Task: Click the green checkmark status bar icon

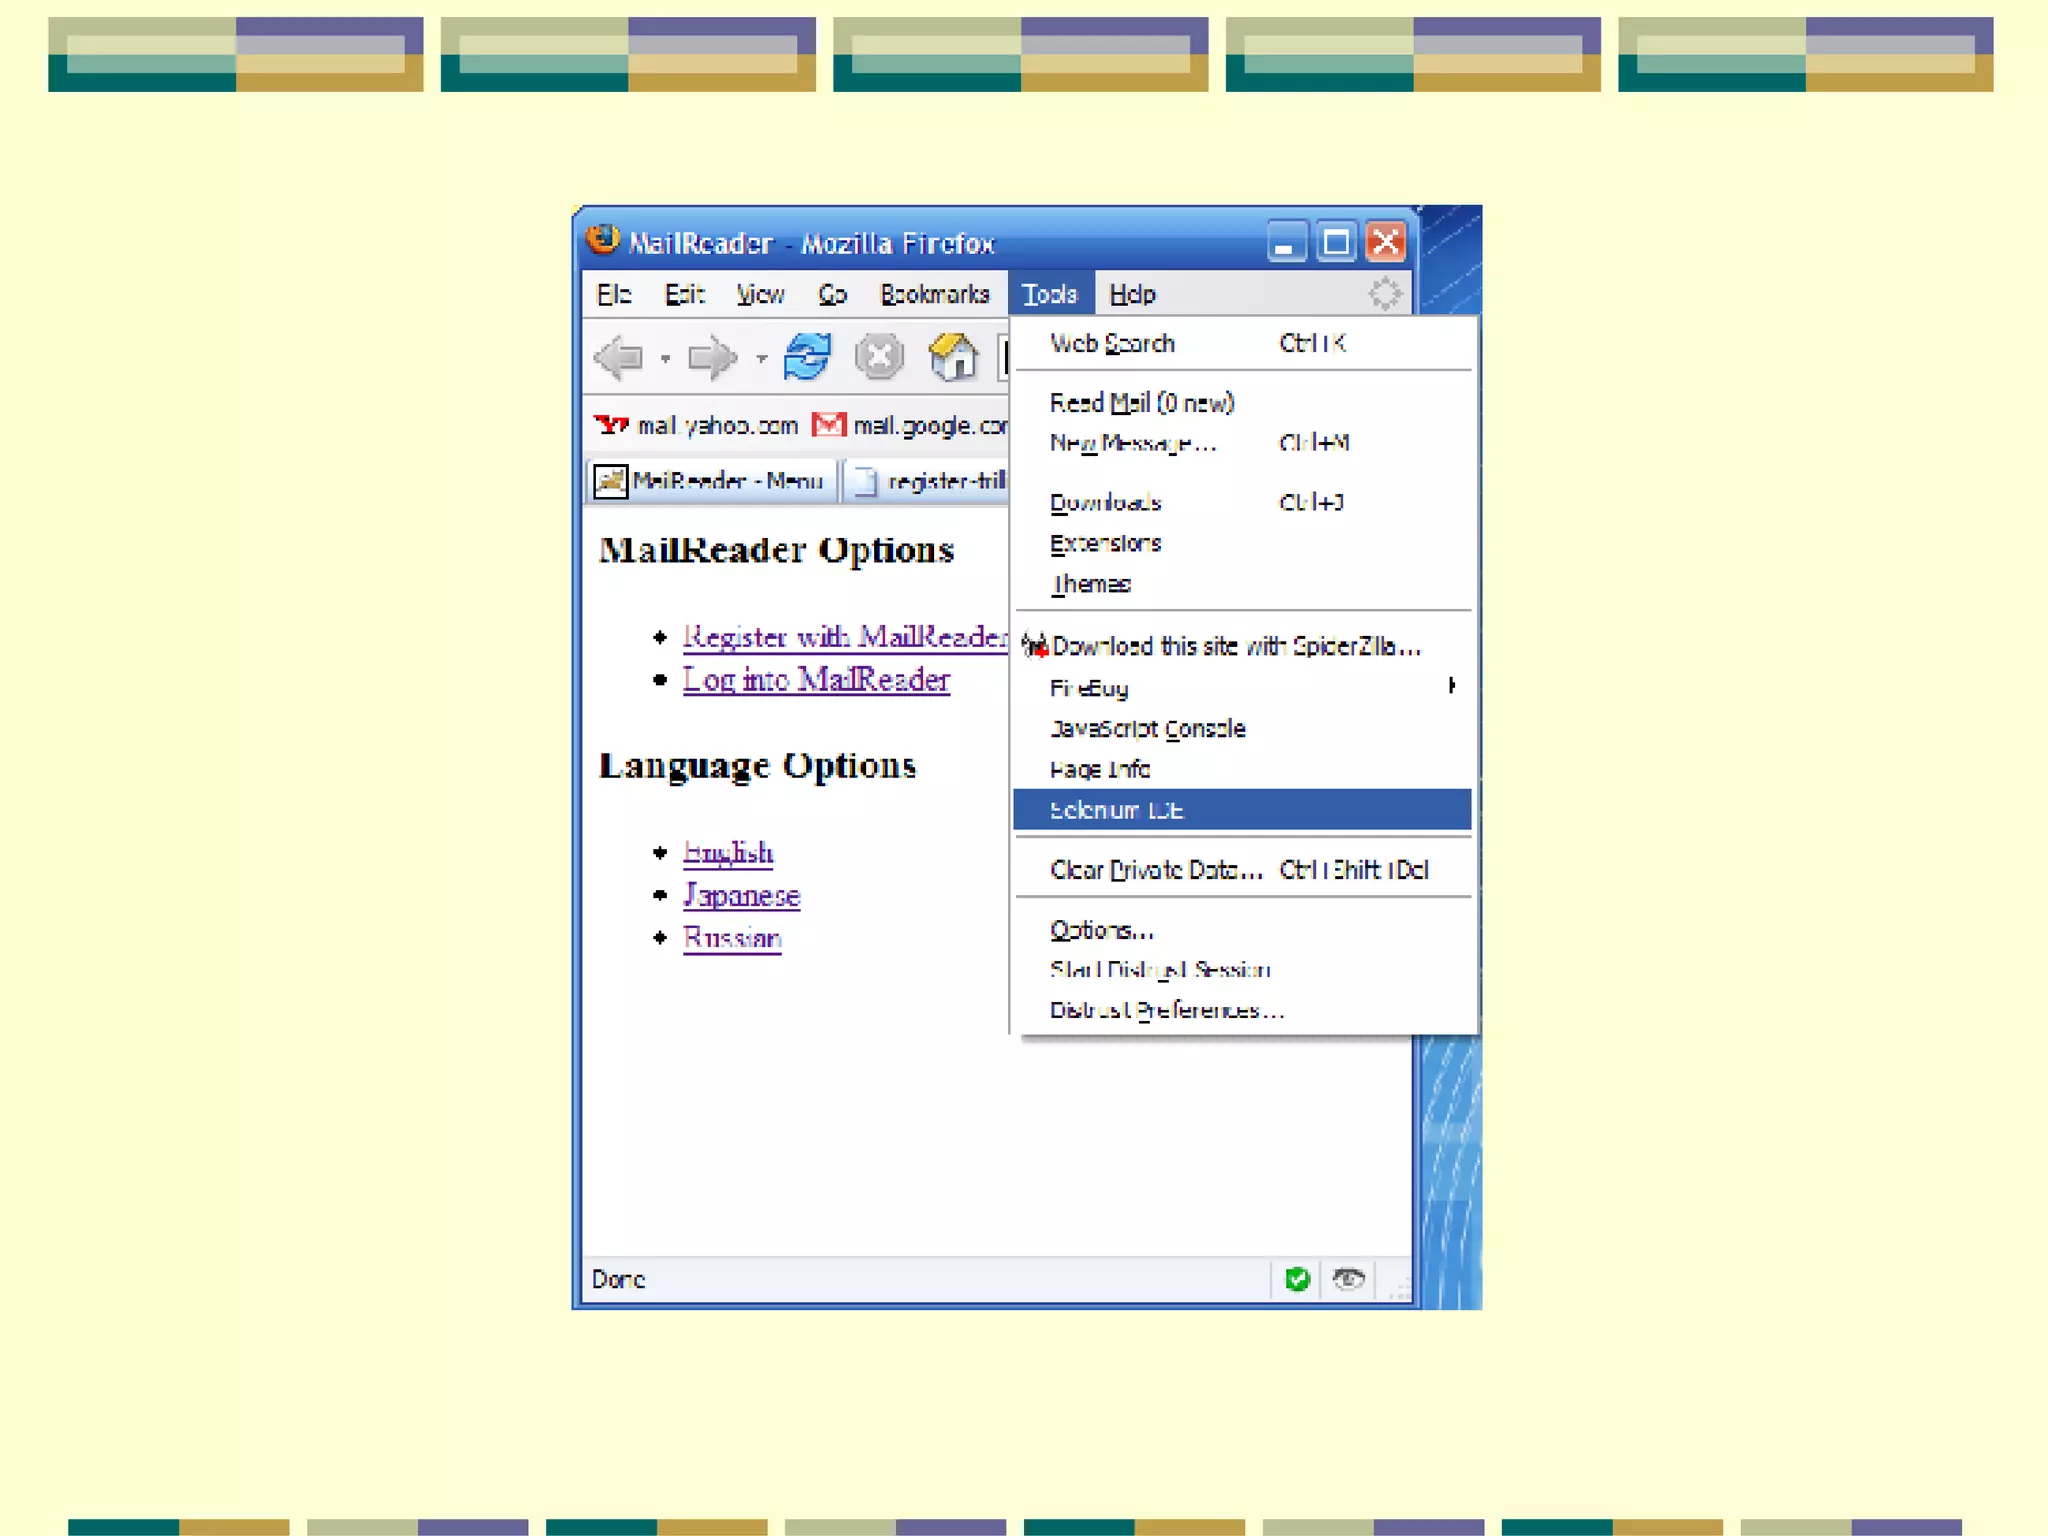Action: click(1297, 1279)
